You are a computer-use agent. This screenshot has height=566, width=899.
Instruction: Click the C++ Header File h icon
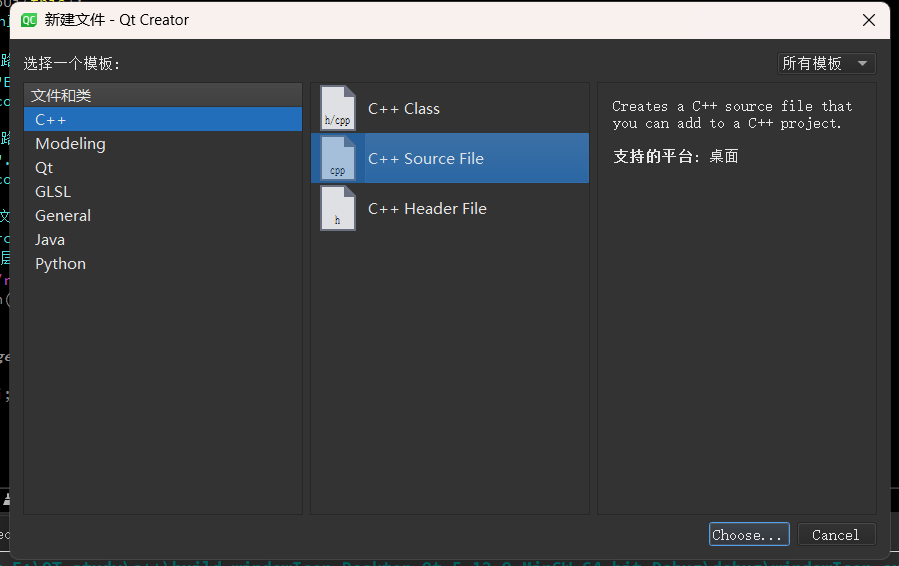click(x=338, y=208)
